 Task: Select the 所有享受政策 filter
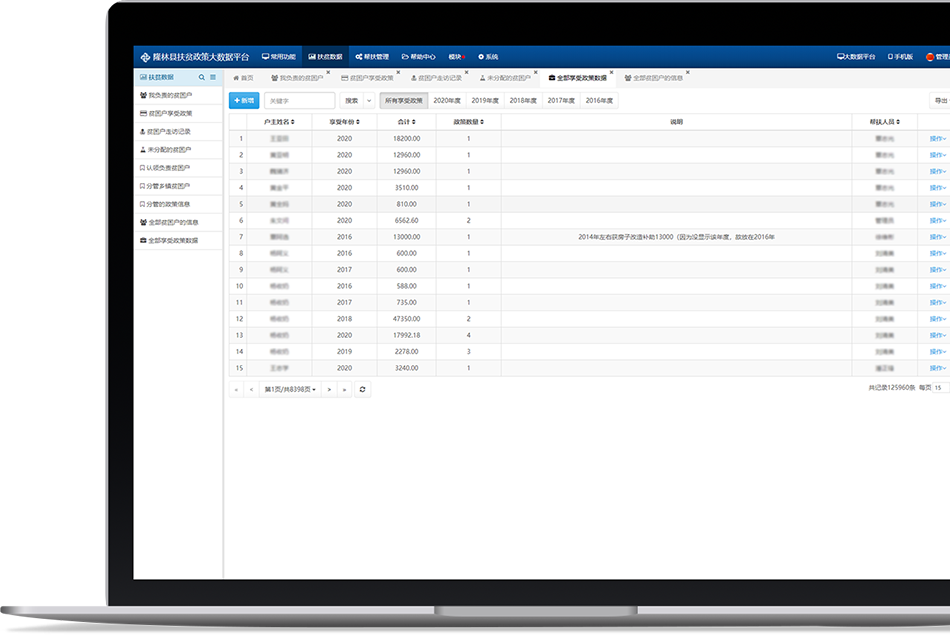pos(404,101)
